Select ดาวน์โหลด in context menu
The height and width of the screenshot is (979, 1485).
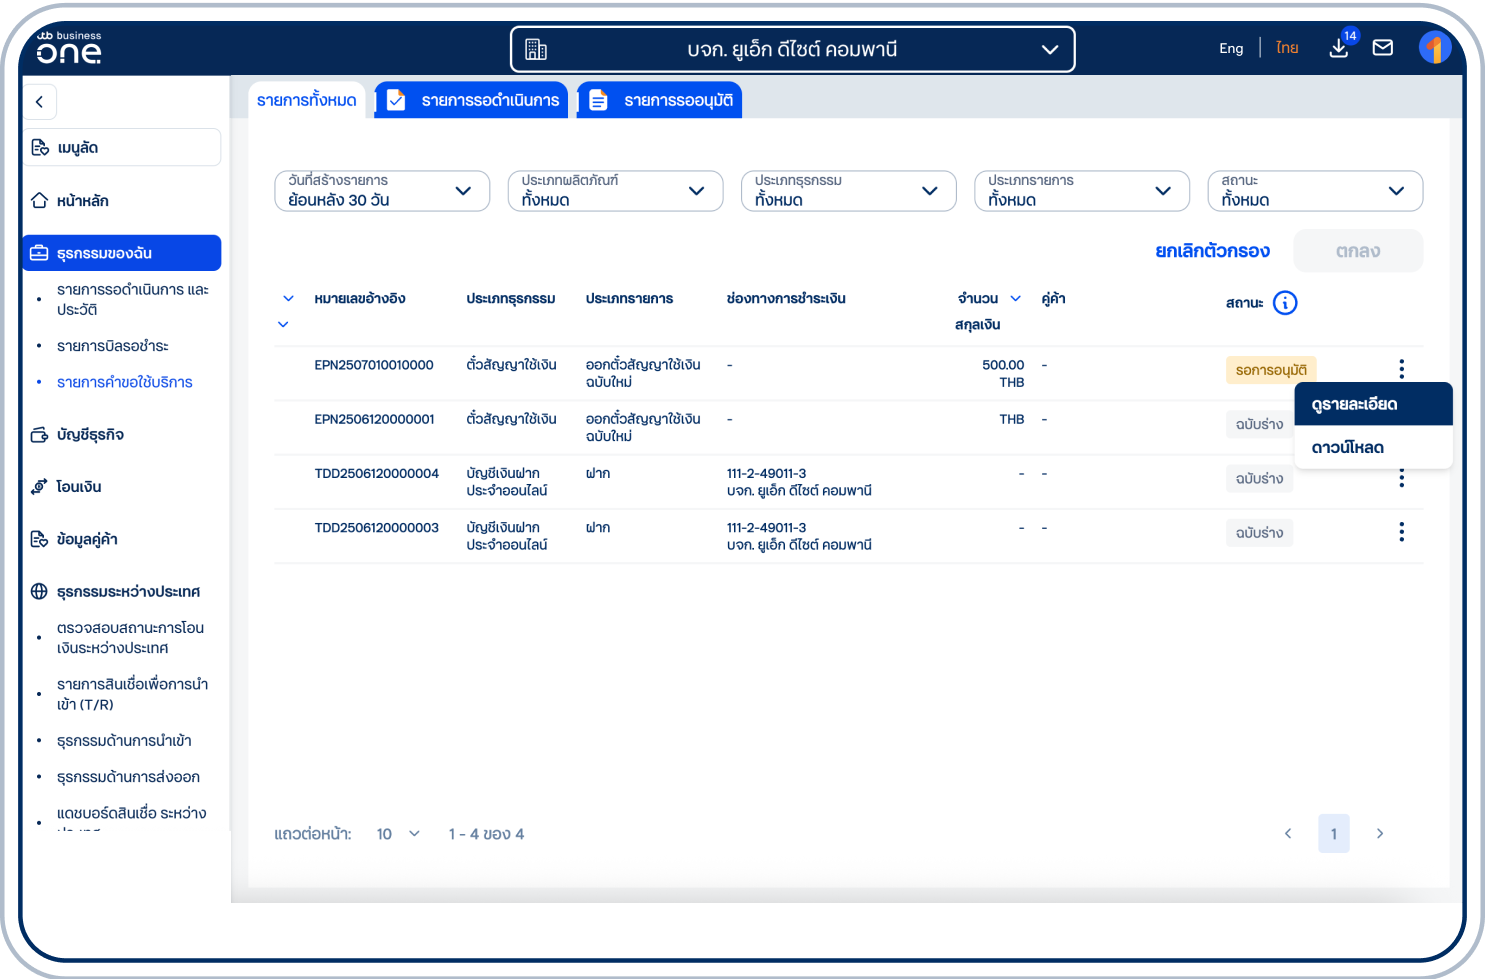pyautogui.click(x=1373, y=447)
